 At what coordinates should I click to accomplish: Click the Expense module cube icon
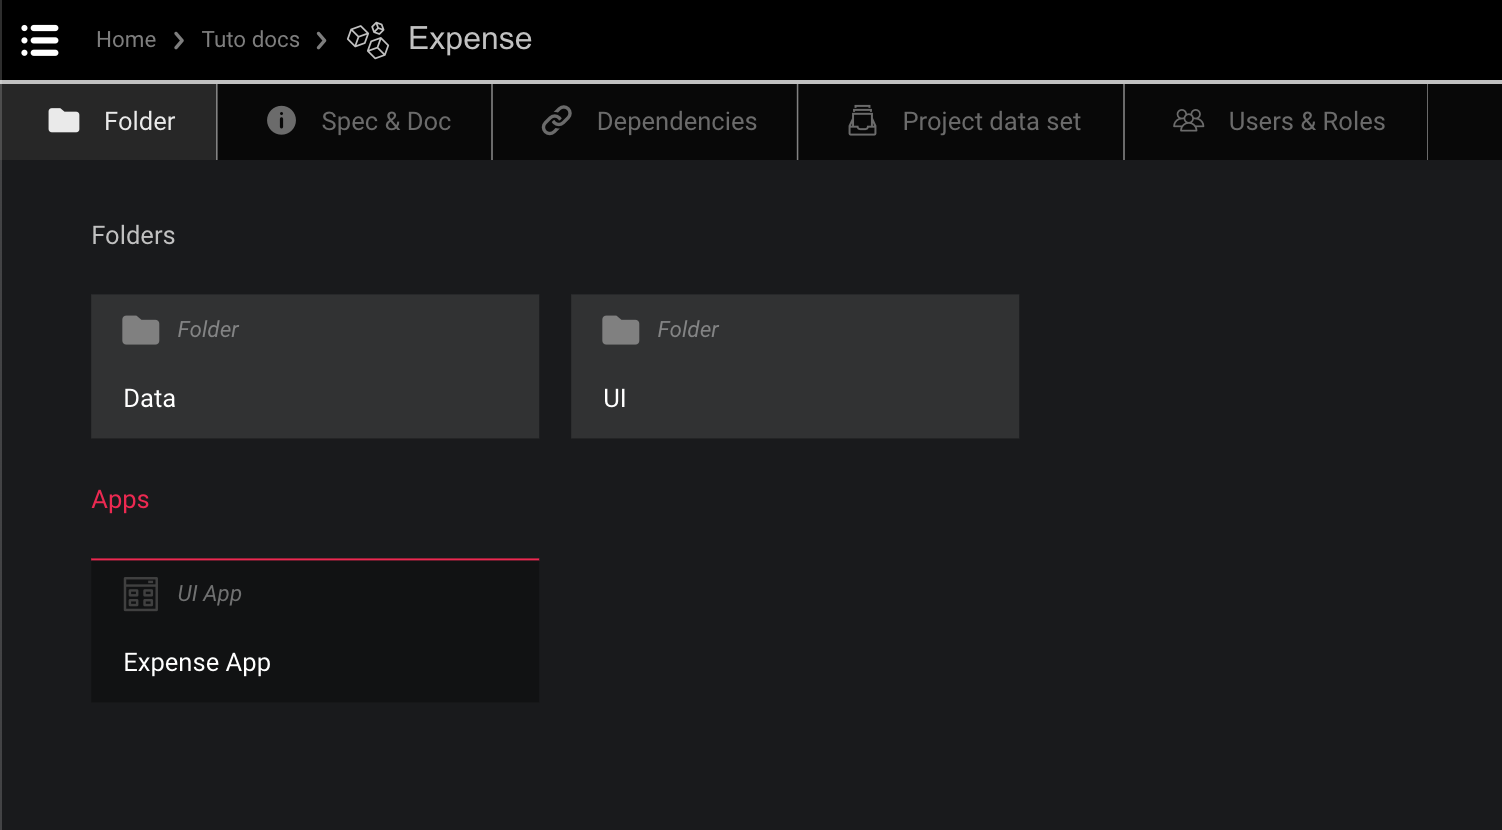click(x=368, y=41)
